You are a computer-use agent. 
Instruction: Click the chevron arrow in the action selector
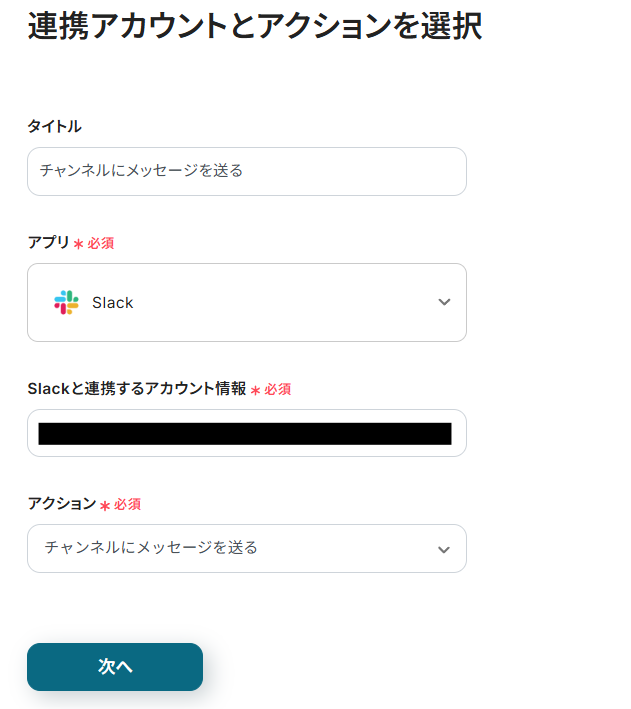[x=444, y=549]
